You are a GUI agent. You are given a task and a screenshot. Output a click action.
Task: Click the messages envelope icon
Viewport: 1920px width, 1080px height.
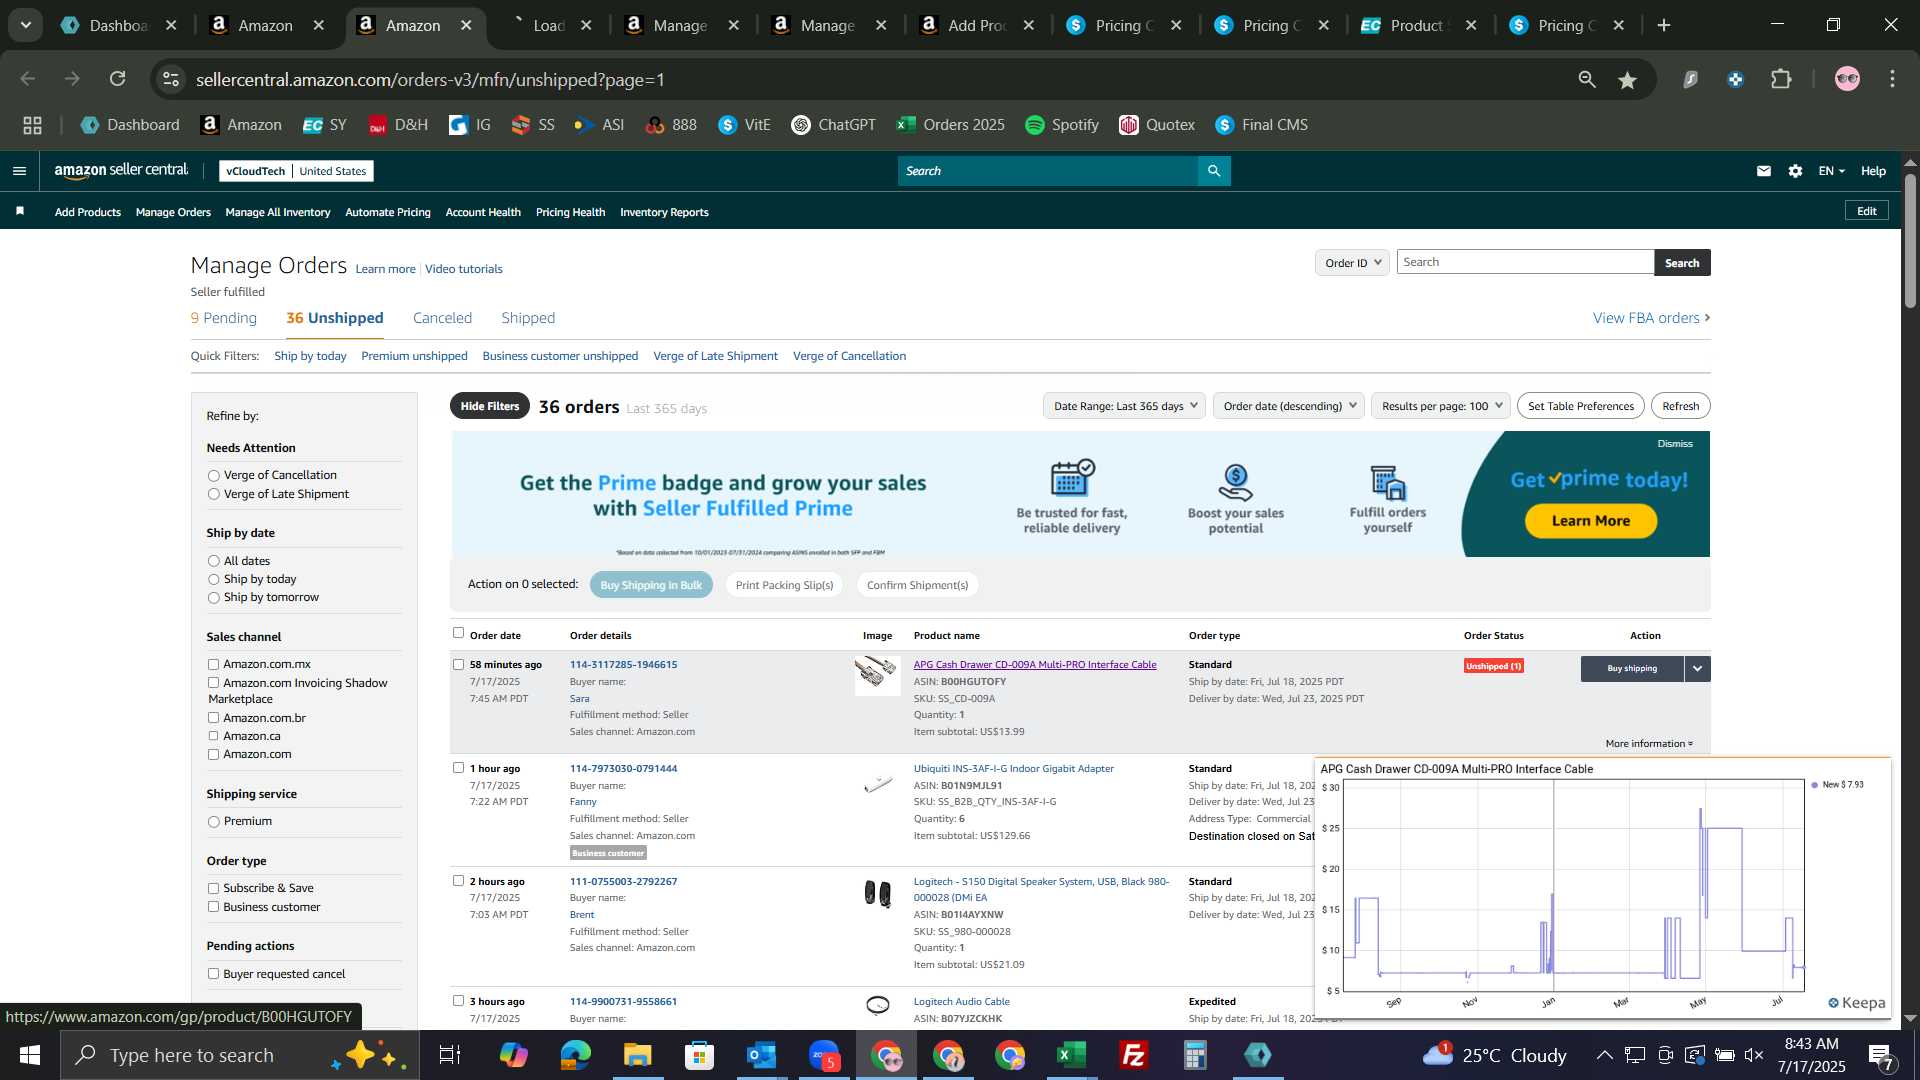[x=1763, y=171]
